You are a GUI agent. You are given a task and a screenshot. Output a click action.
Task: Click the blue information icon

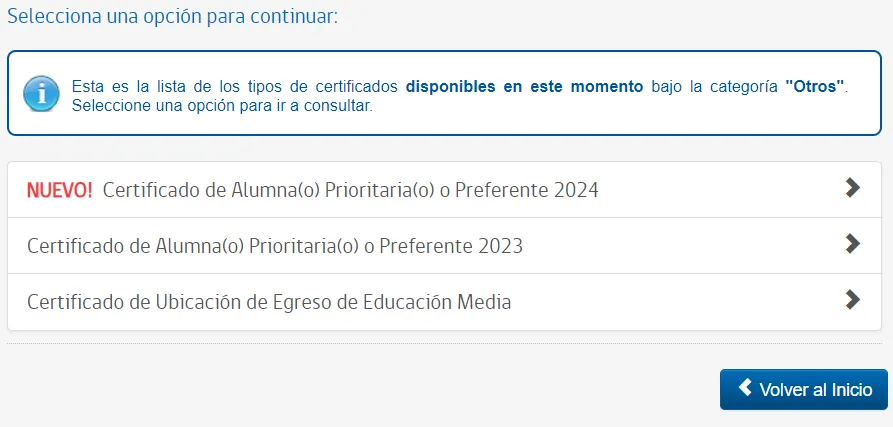[x=40, y=94]
